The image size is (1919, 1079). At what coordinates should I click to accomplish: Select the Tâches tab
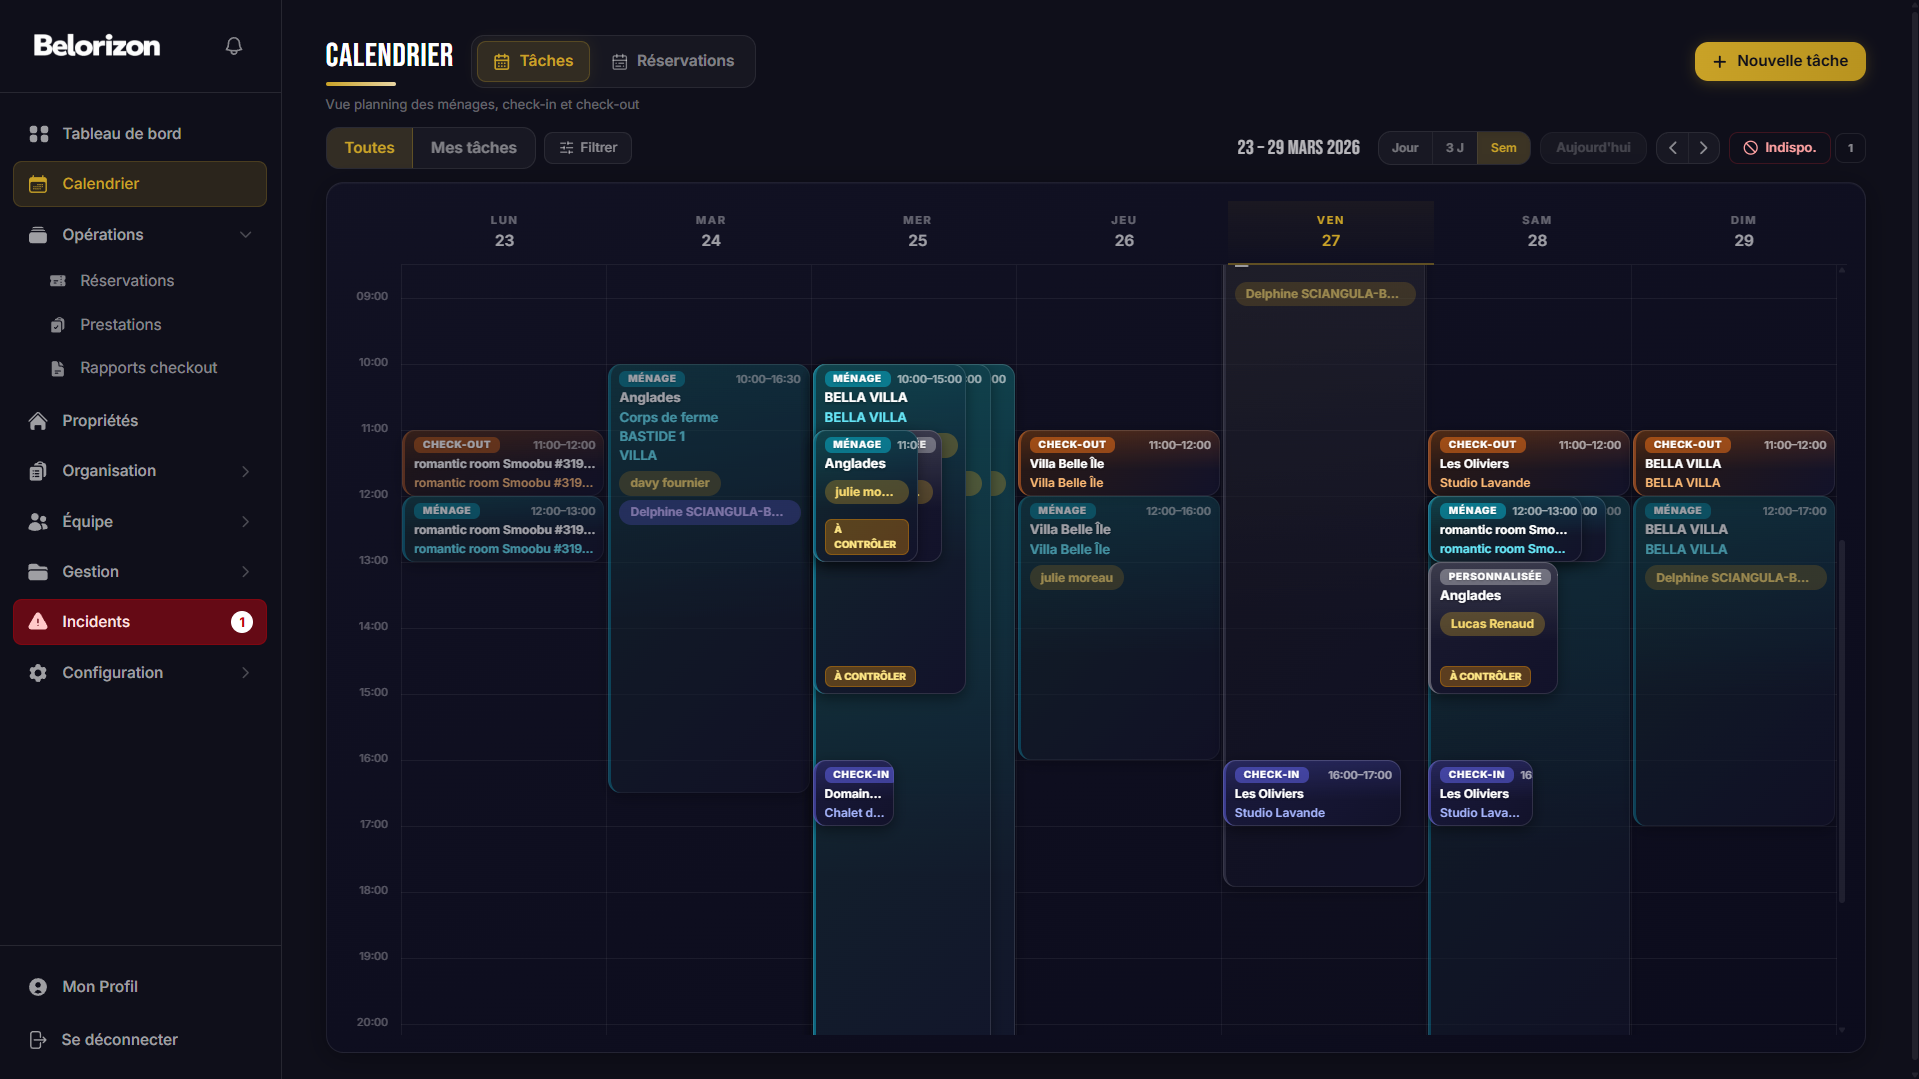(533, 61)
